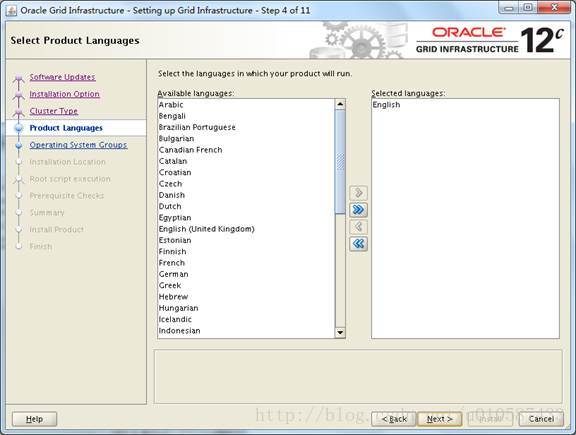Select Canadian French in the list

point(246,150)
